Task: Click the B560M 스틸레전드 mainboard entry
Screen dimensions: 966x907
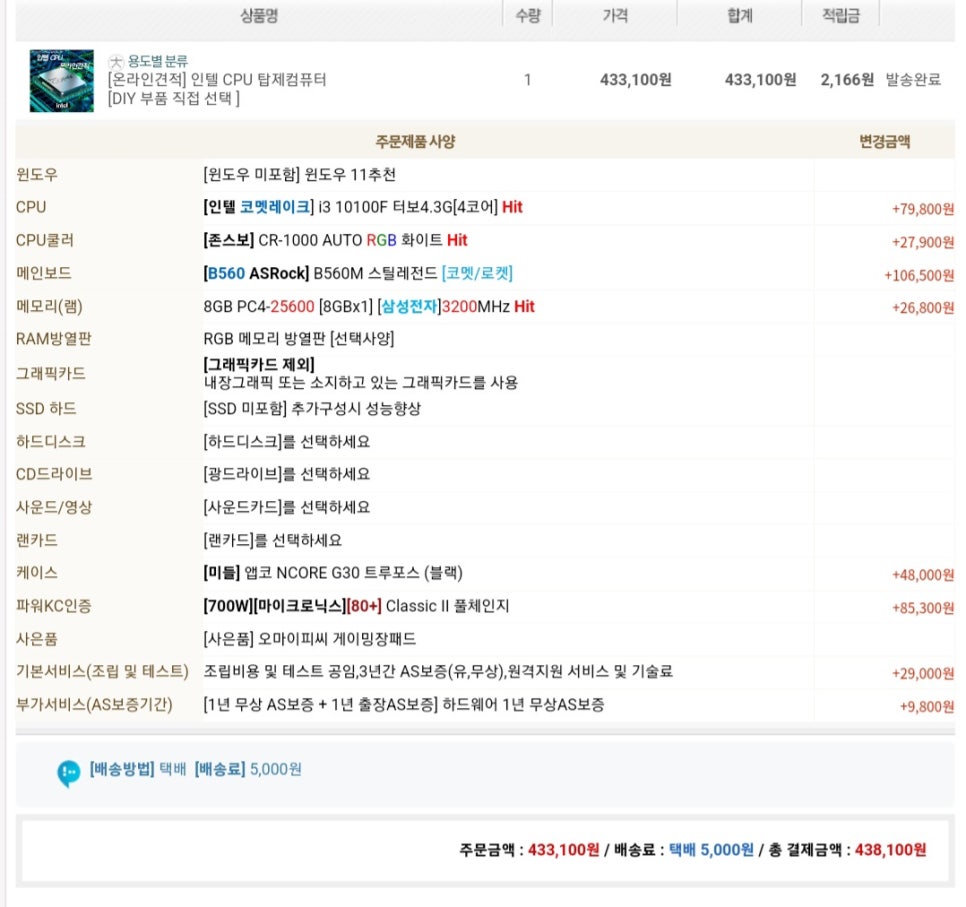Action: click(x=358, y=273)
